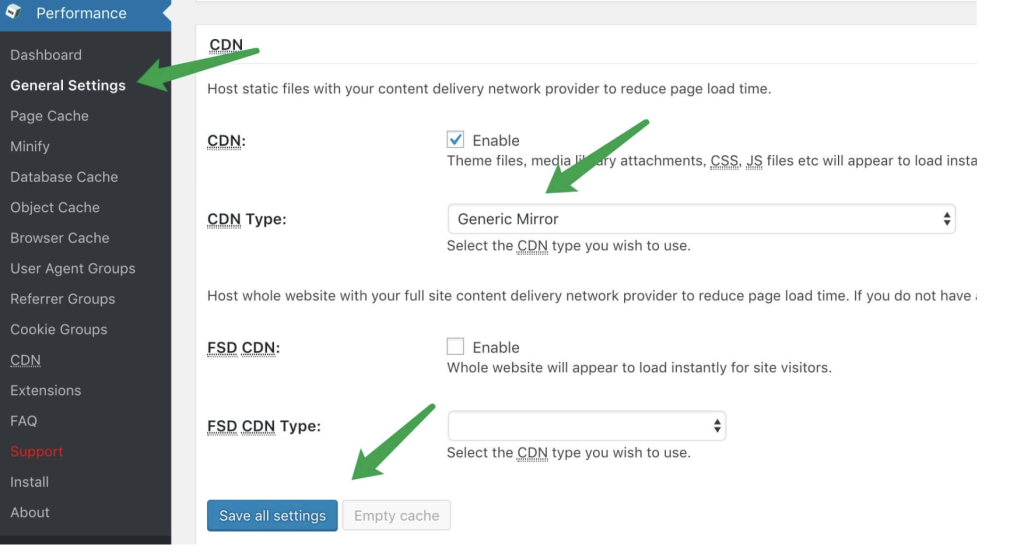Screen dimensions: 1024x555
Task: Click Save all settings button
Action: coord(272,515)
